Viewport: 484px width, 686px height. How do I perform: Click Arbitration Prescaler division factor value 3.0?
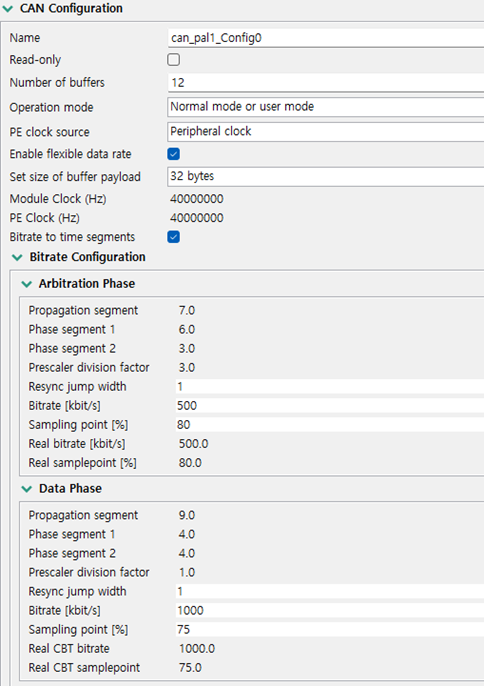pos(187,368)
